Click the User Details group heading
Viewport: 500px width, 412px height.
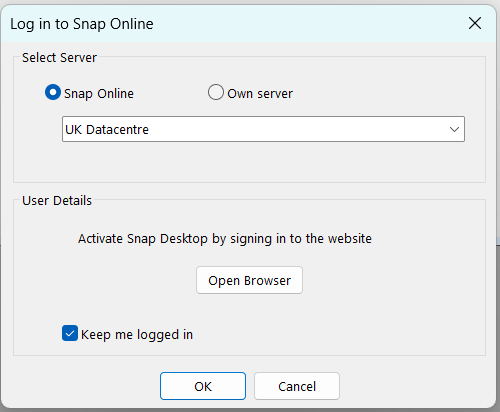pyautogui.click(x=57, y=201)
